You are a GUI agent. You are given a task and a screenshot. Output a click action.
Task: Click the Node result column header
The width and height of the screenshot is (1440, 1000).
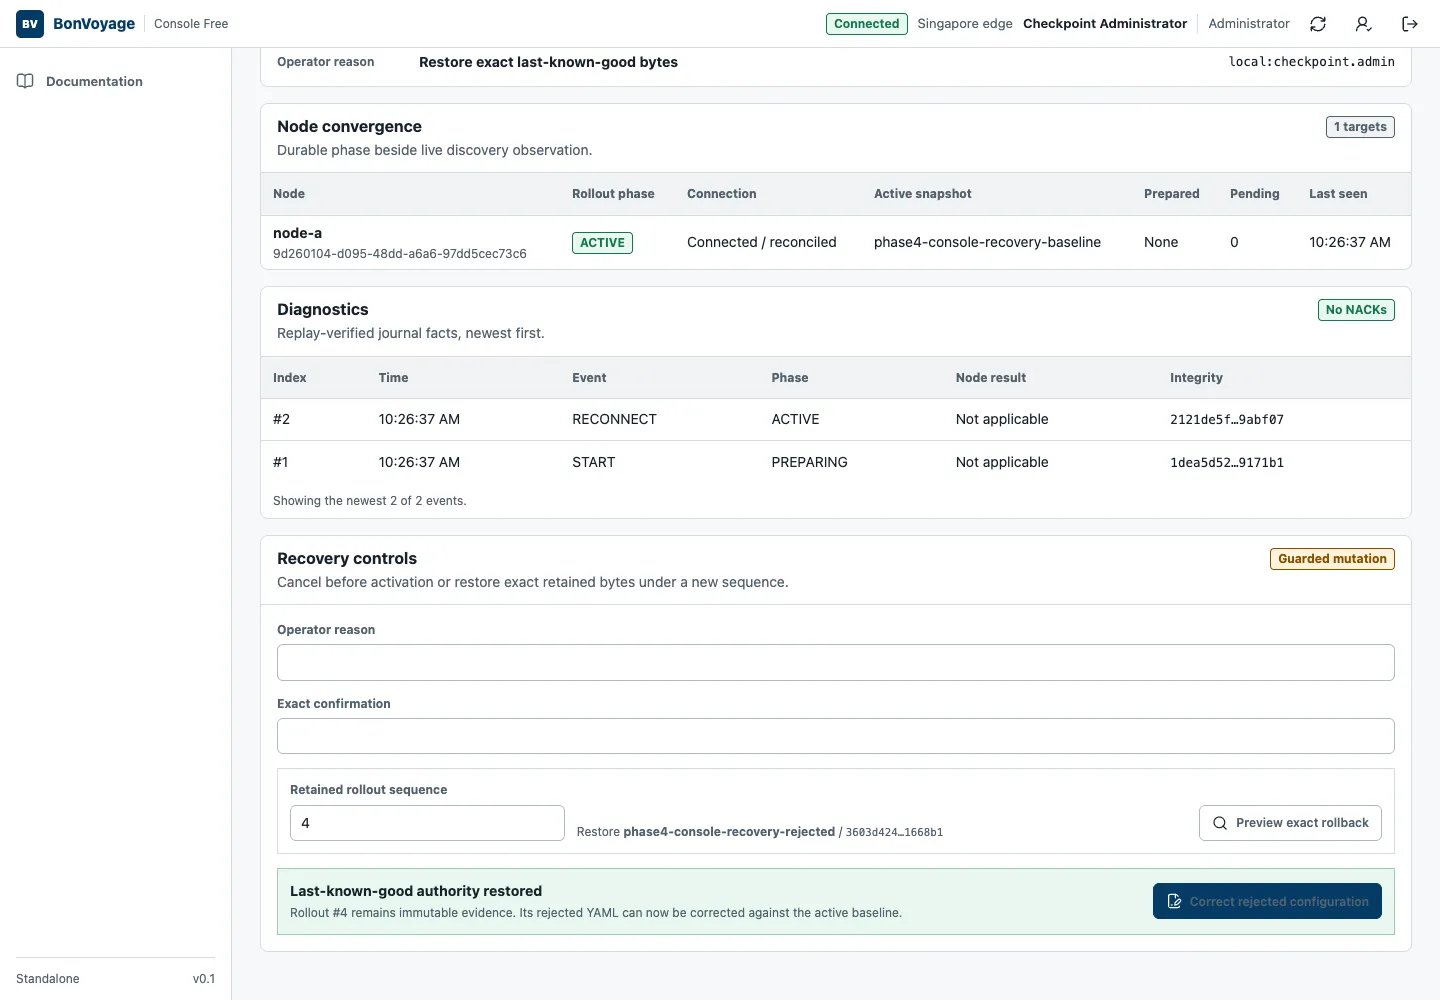click(991, 378)
